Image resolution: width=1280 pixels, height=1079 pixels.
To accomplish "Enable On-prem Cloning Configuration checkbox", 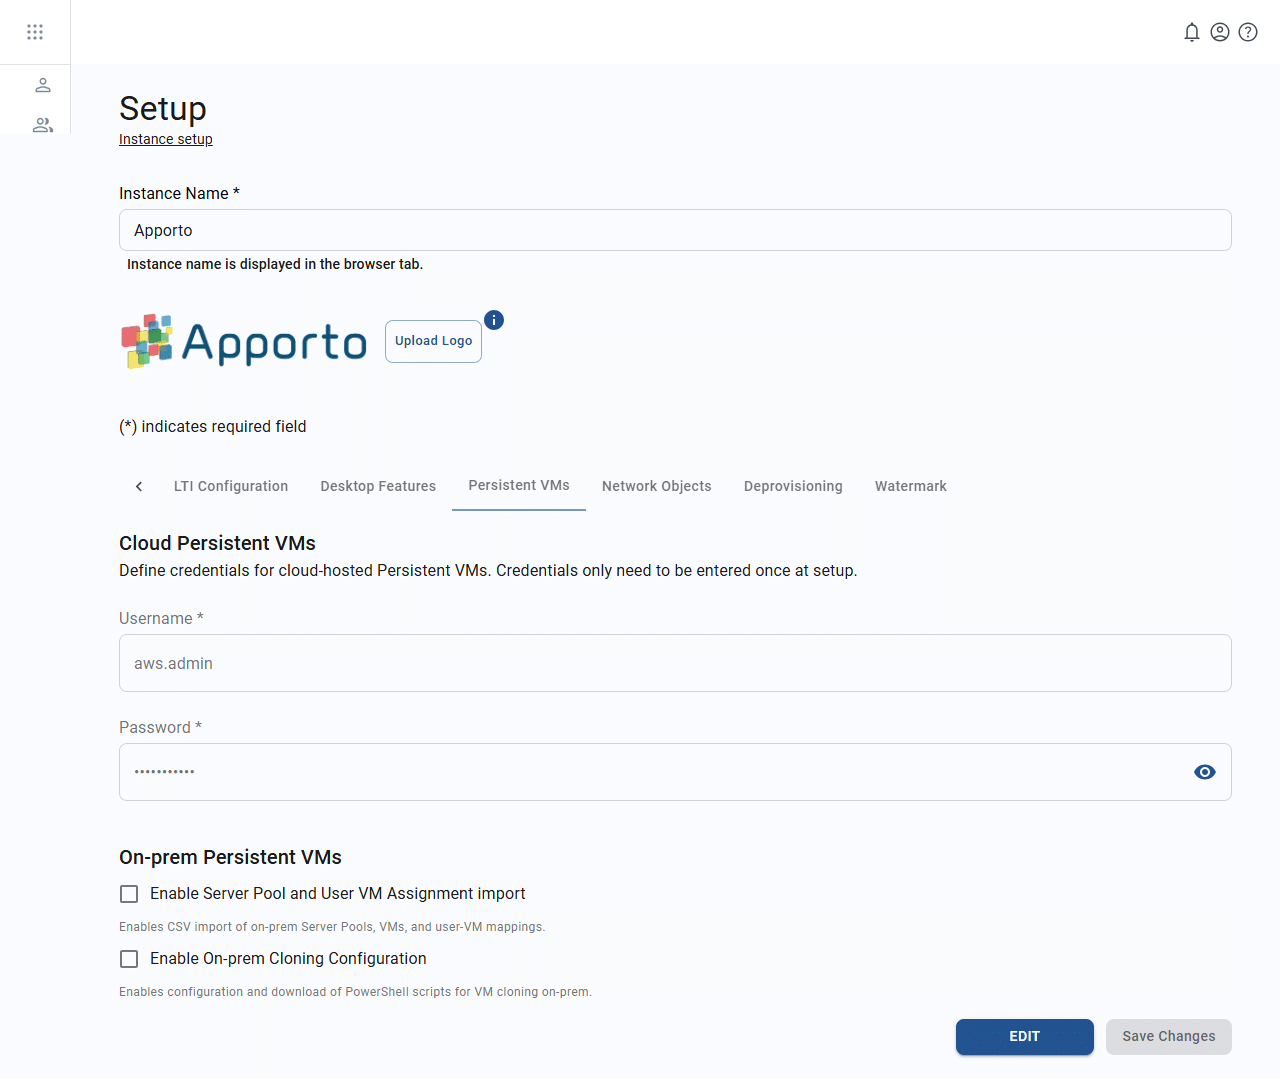I will [129, 959].
